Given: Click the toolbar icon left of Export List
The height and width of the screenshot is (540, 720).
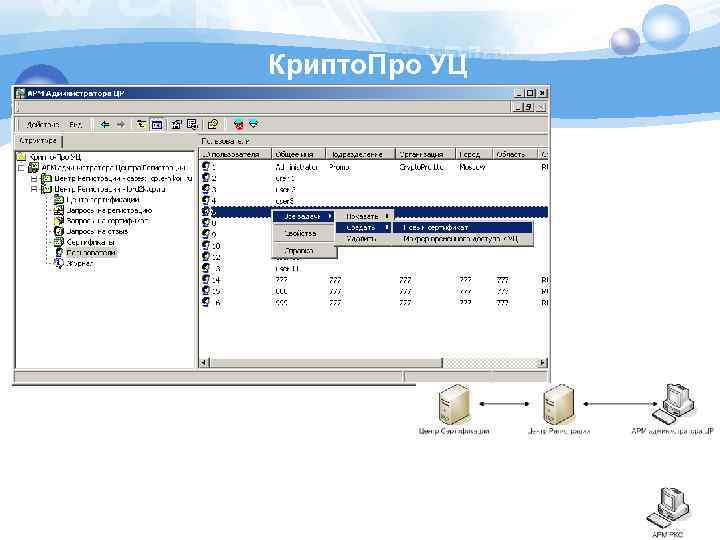Looking at the screenshot, I should 176,124.
